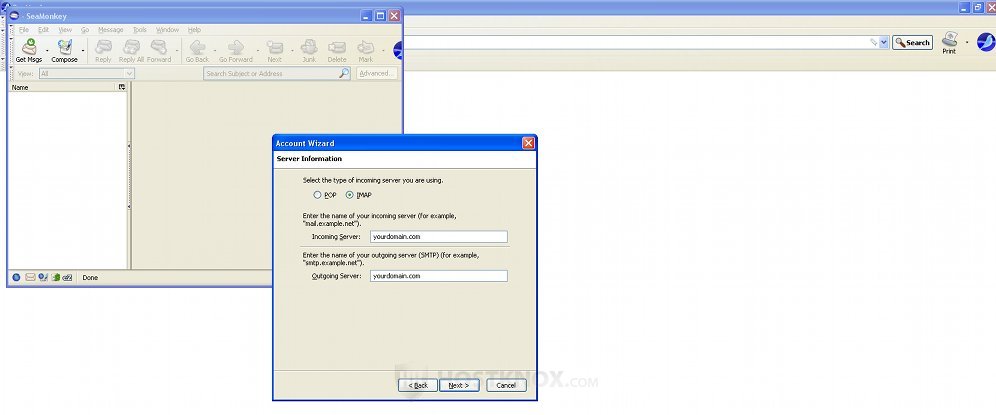
Task: Open the Message menu
Action: 111,30
